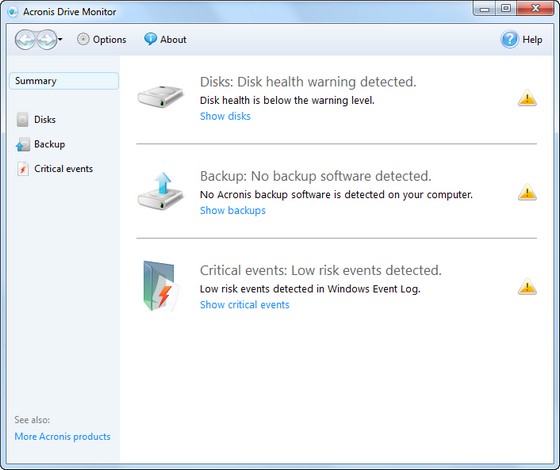Click the backup warning triangle icon
560x470 pixels.
click(x=527, y=192)
